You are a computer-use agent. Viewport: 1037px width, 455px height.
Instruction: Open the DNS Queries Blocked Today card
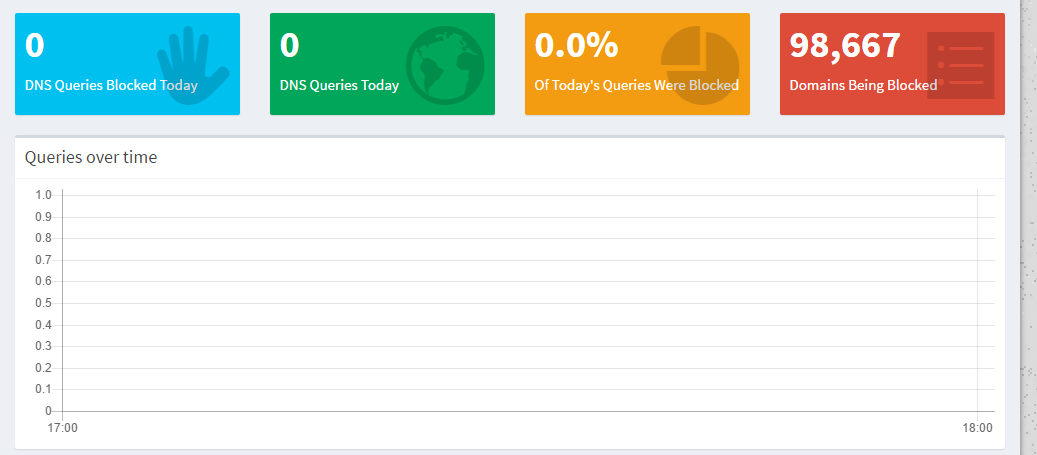coord(128,64)
